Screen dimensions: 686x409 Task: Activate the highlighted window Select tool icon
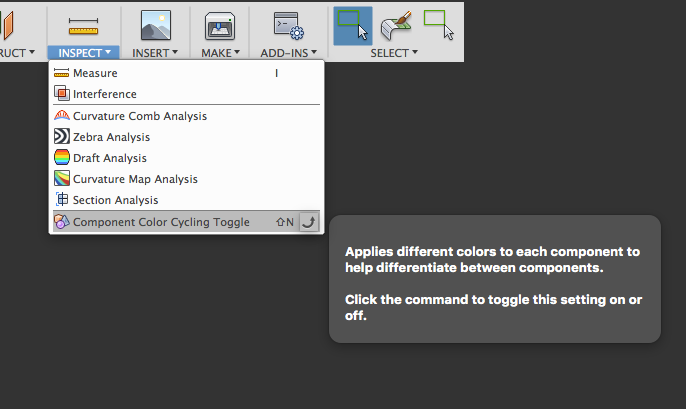353,26
